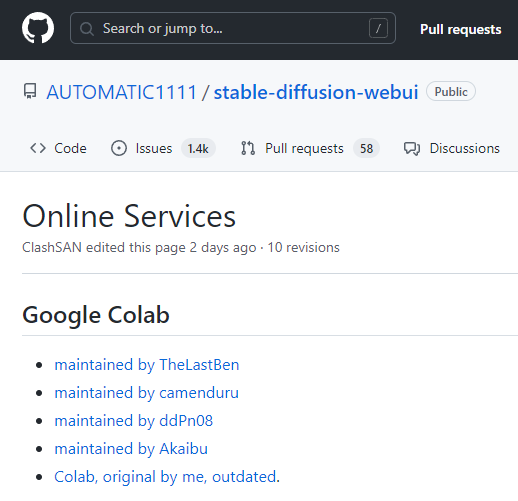Screen dimensions: 518x501
Task: Click the Google Colab heading
Action: pyautogui.click(x=96, y=315)
